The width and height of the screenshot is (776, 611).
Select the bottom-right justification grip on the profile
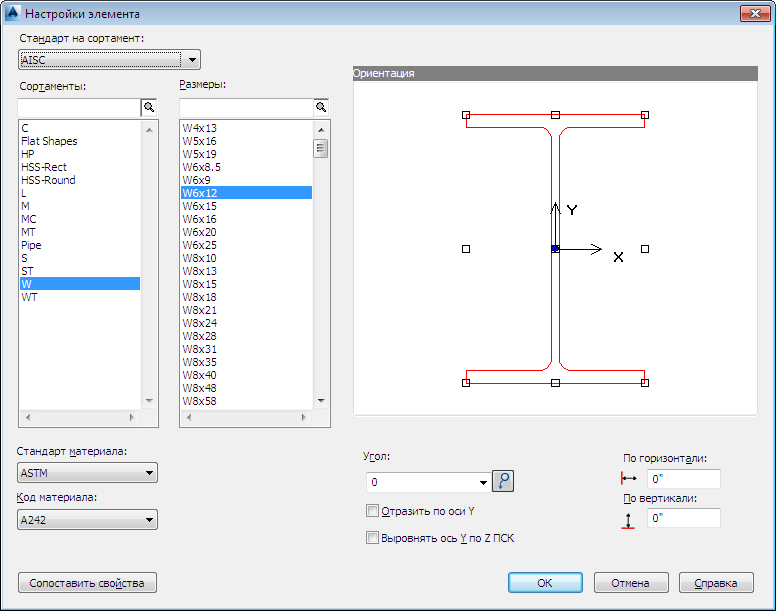[645, 382]
